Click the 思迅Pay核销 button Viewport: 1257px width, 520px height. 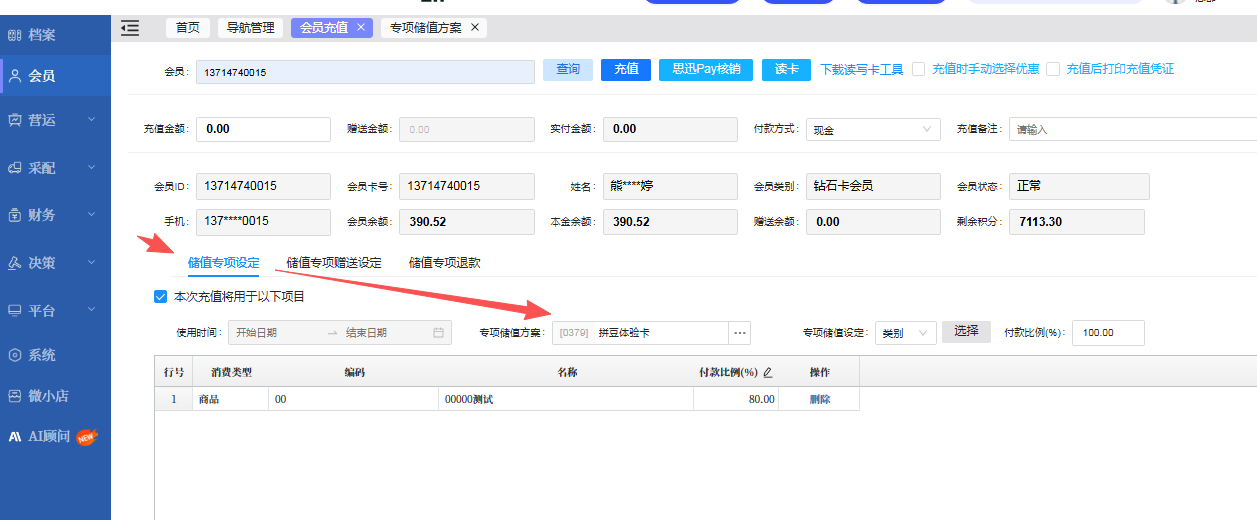[706, 69]
